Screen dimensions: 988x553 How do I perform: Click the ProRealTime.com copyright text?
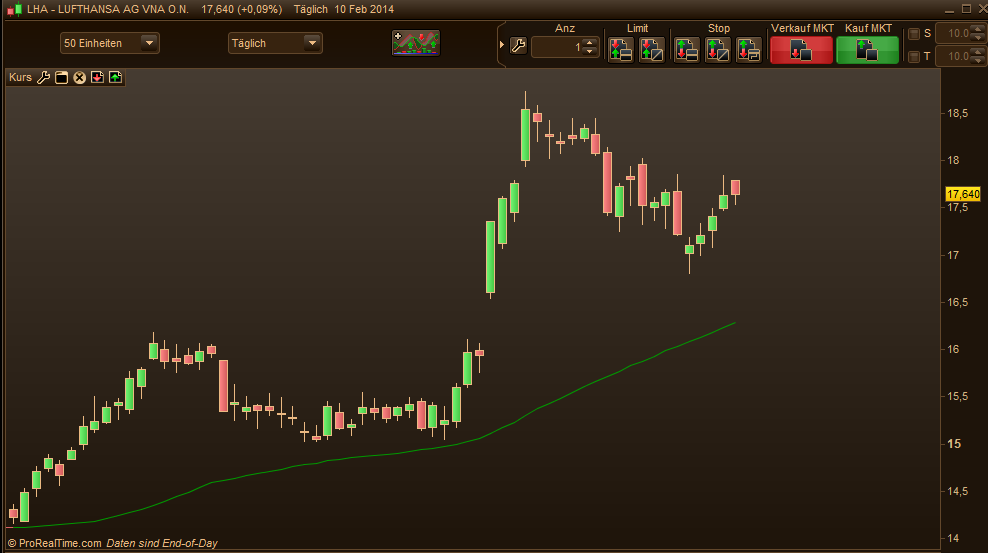[54, 543]
